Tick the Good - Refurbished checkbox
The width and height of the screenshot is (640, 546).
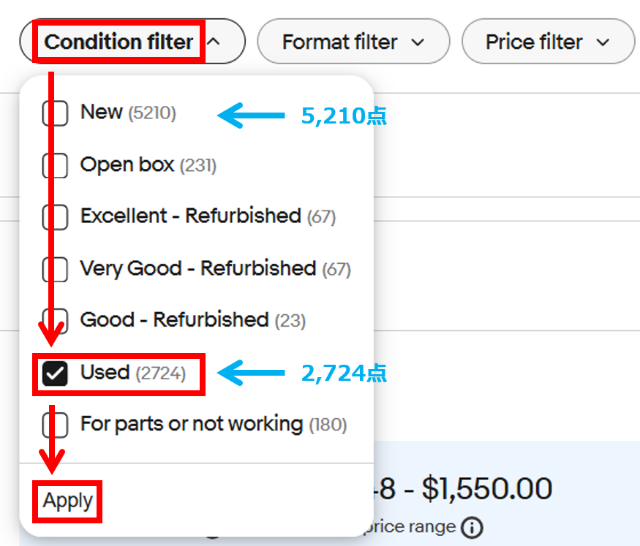(55, 320)
